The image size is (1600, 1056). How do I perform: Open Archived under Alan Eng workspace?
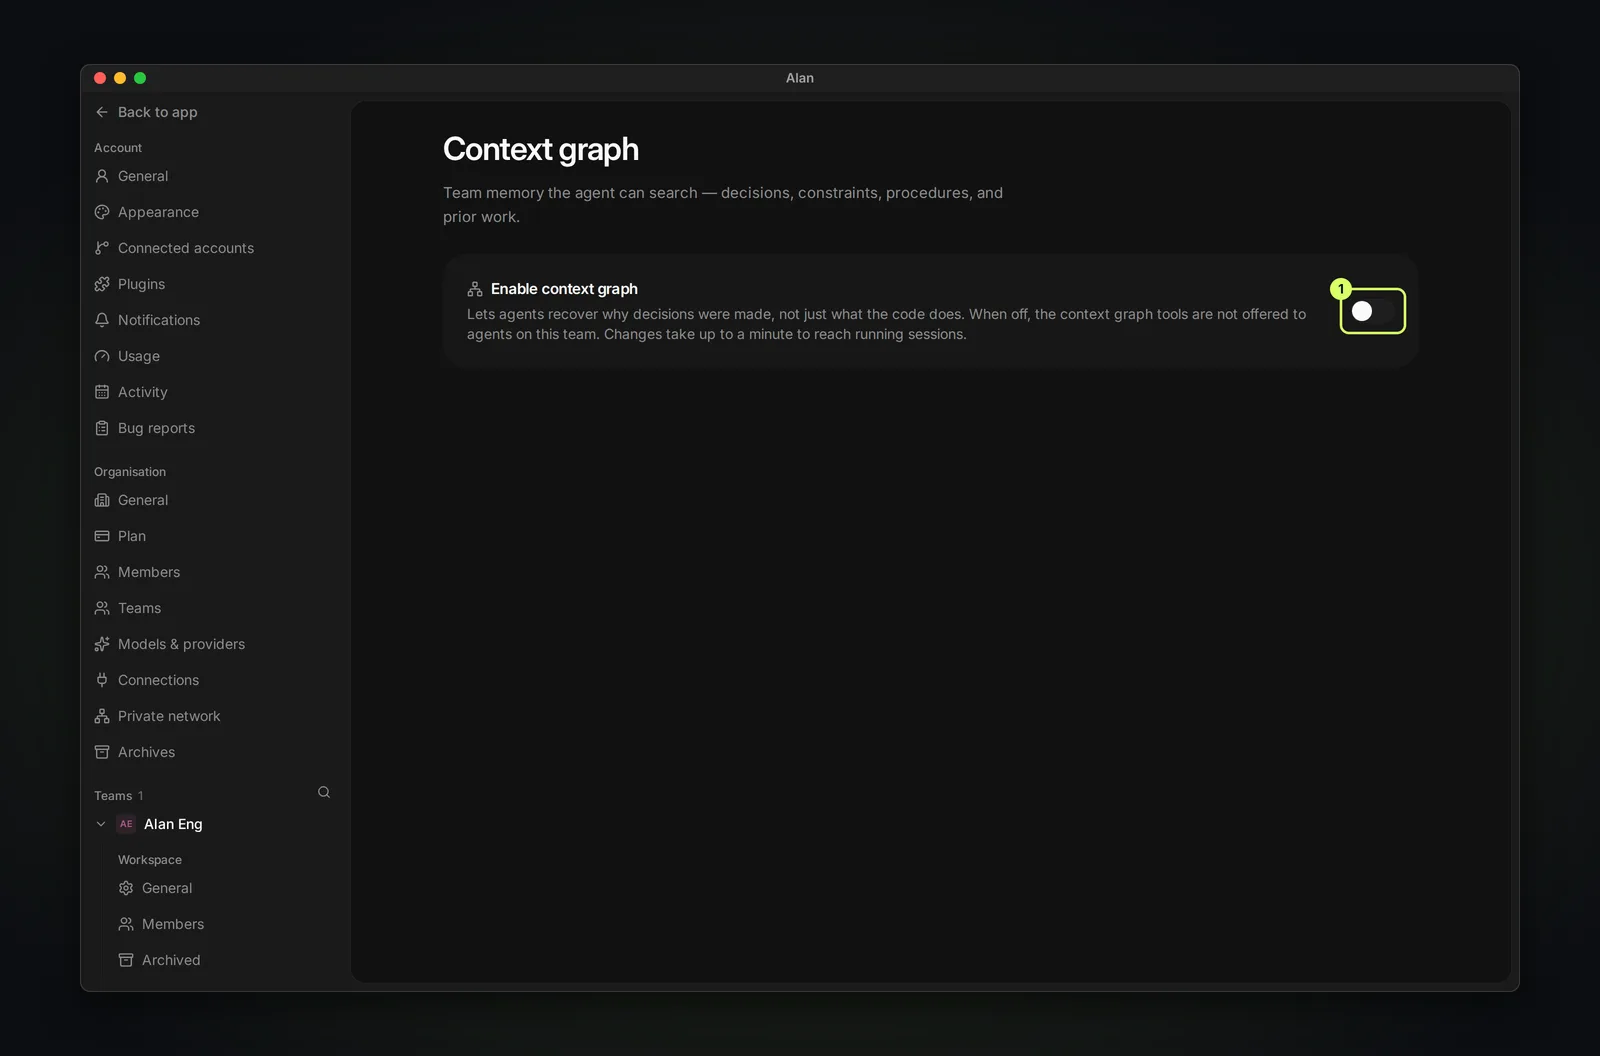[171, 960]
